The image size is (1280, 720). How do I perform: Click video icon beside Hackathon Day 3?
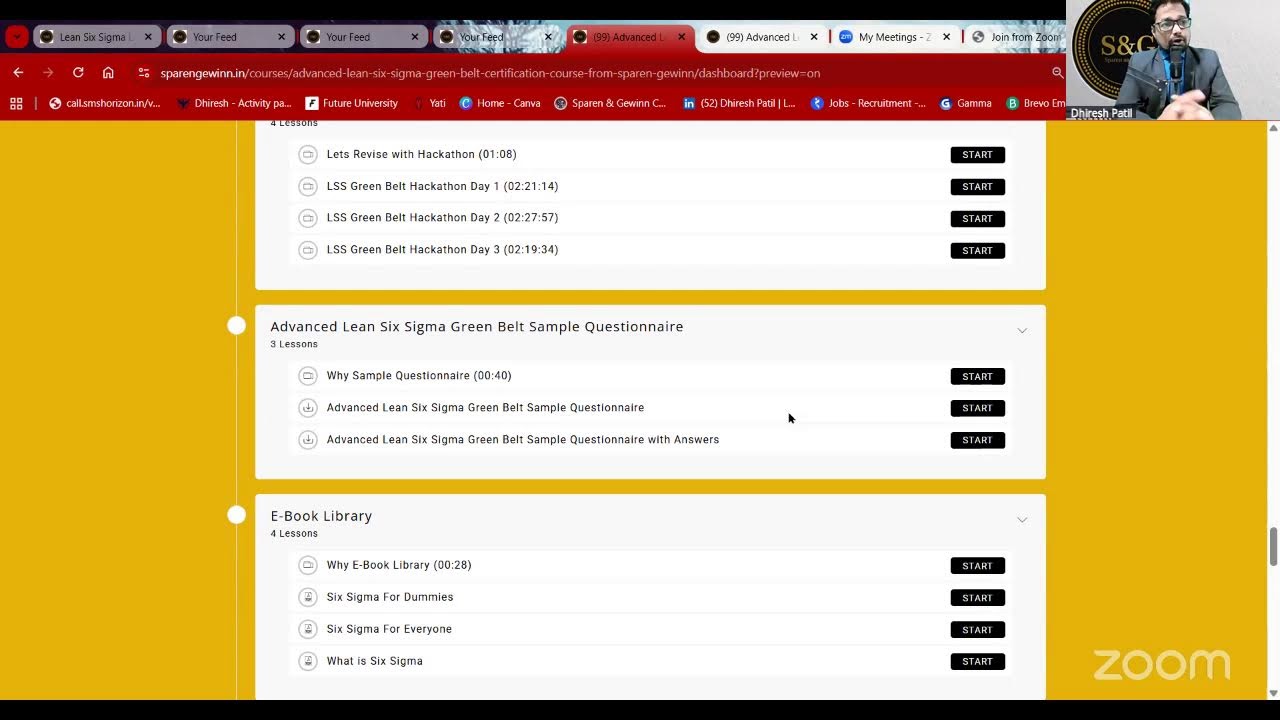tap(308, 249)
